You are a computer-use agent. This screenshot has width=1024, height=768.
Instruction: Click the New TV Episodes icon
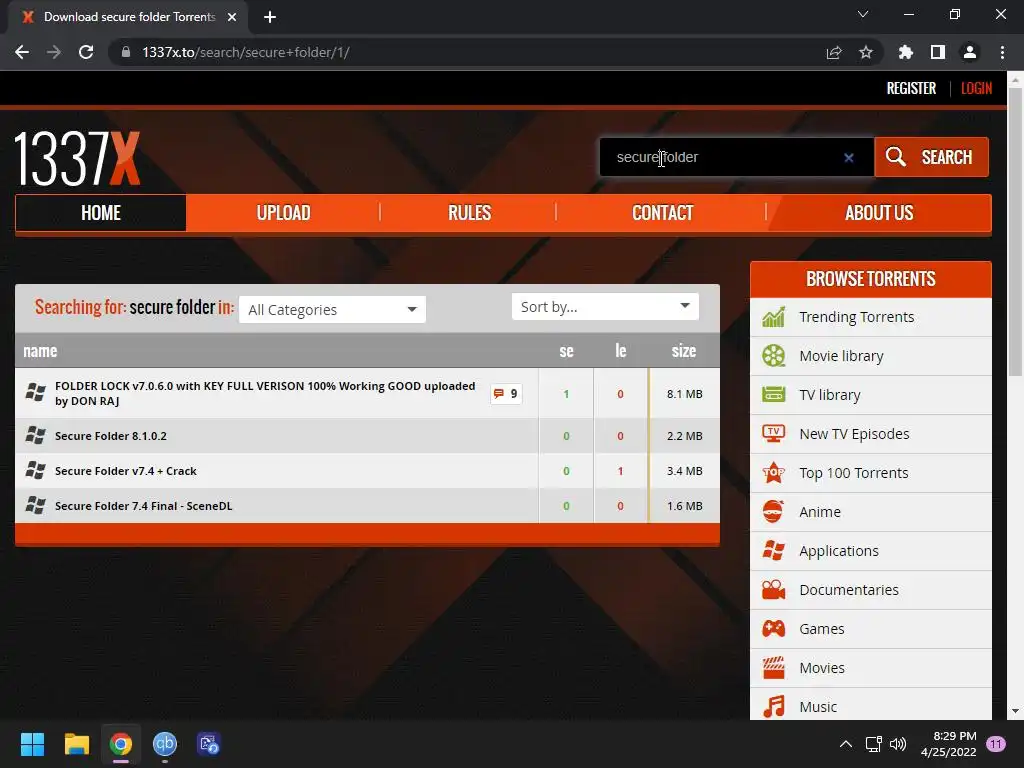(774, 434)
